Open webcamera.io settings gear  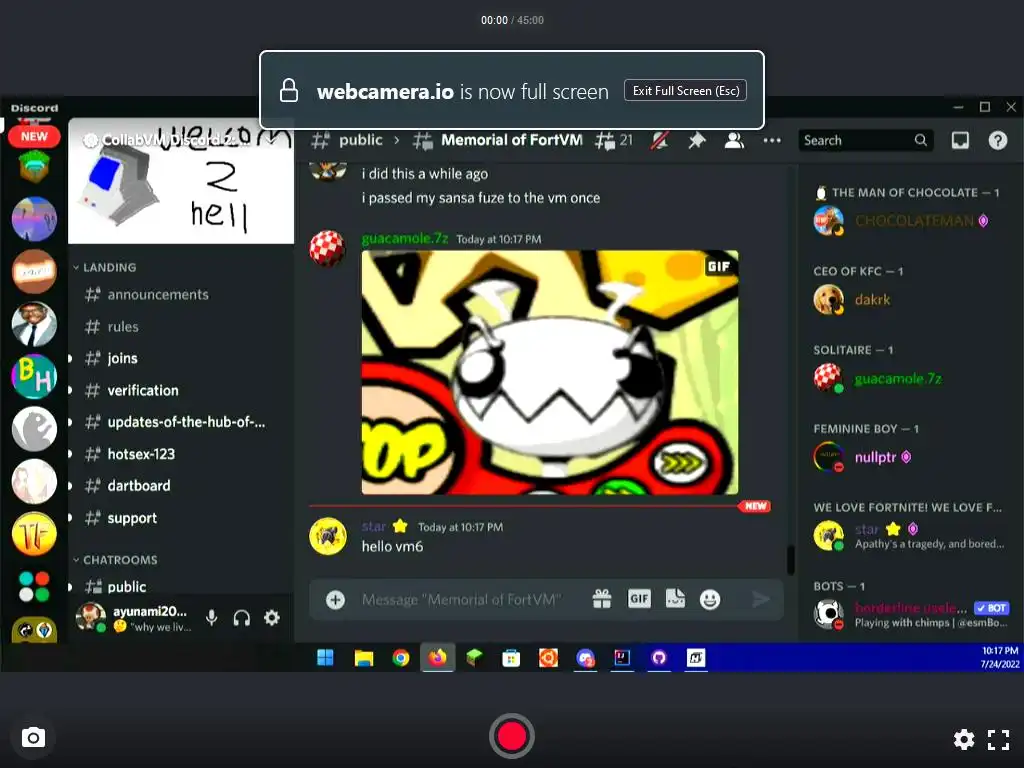click(964, 739)
